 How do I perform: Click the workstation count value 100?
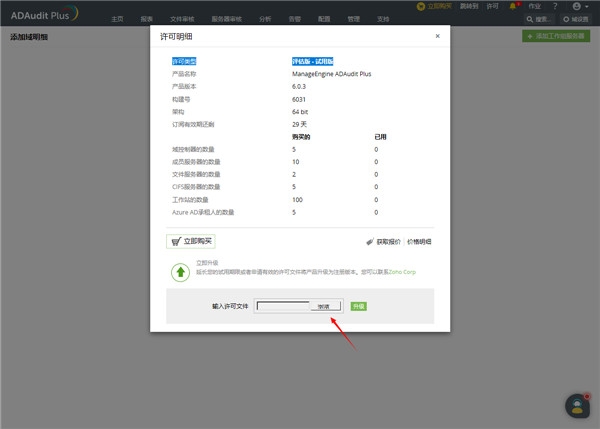point(297,200)
